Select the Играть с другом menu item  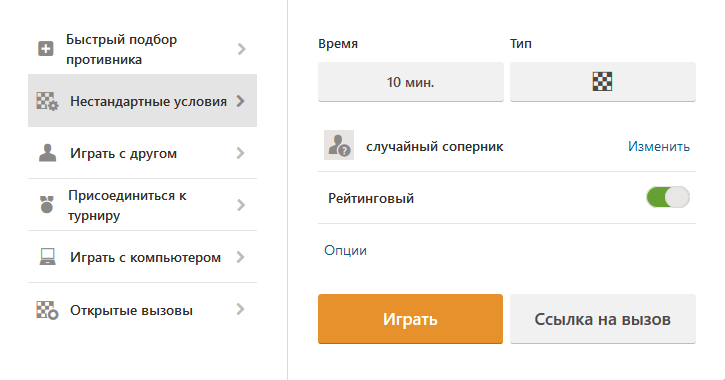tap(142, 153)
